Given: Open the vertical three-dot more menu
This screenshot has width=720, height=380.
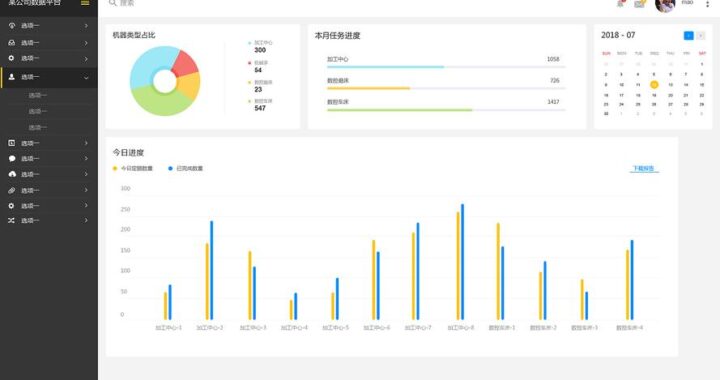Looking at the screenshot, I should pyautogui.click(x=707, y=4).
